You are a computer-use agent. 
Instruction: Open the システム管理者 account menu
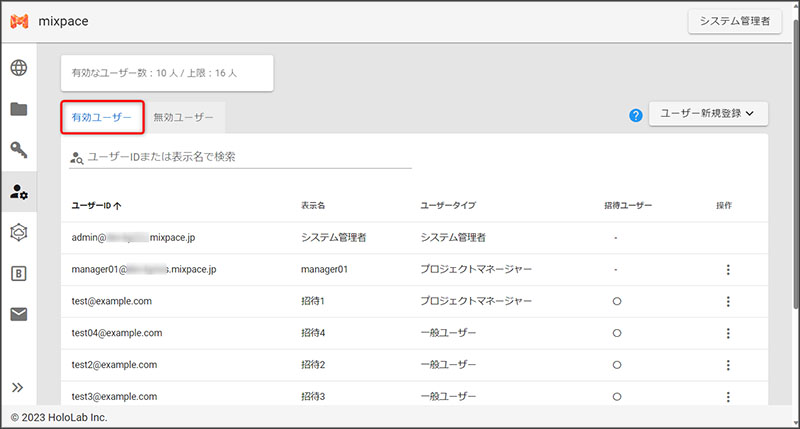[x=734, y=22]
